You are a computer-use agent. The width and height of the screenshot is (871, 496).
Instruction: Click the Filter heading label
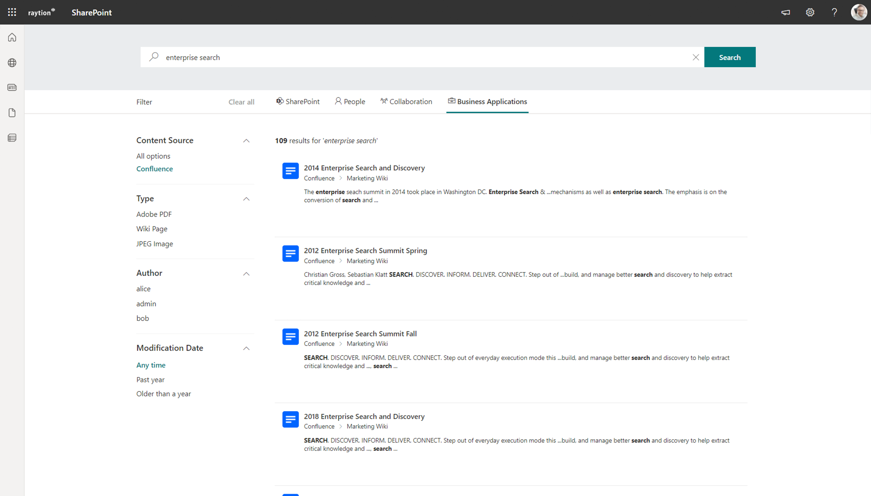[144, 102]
